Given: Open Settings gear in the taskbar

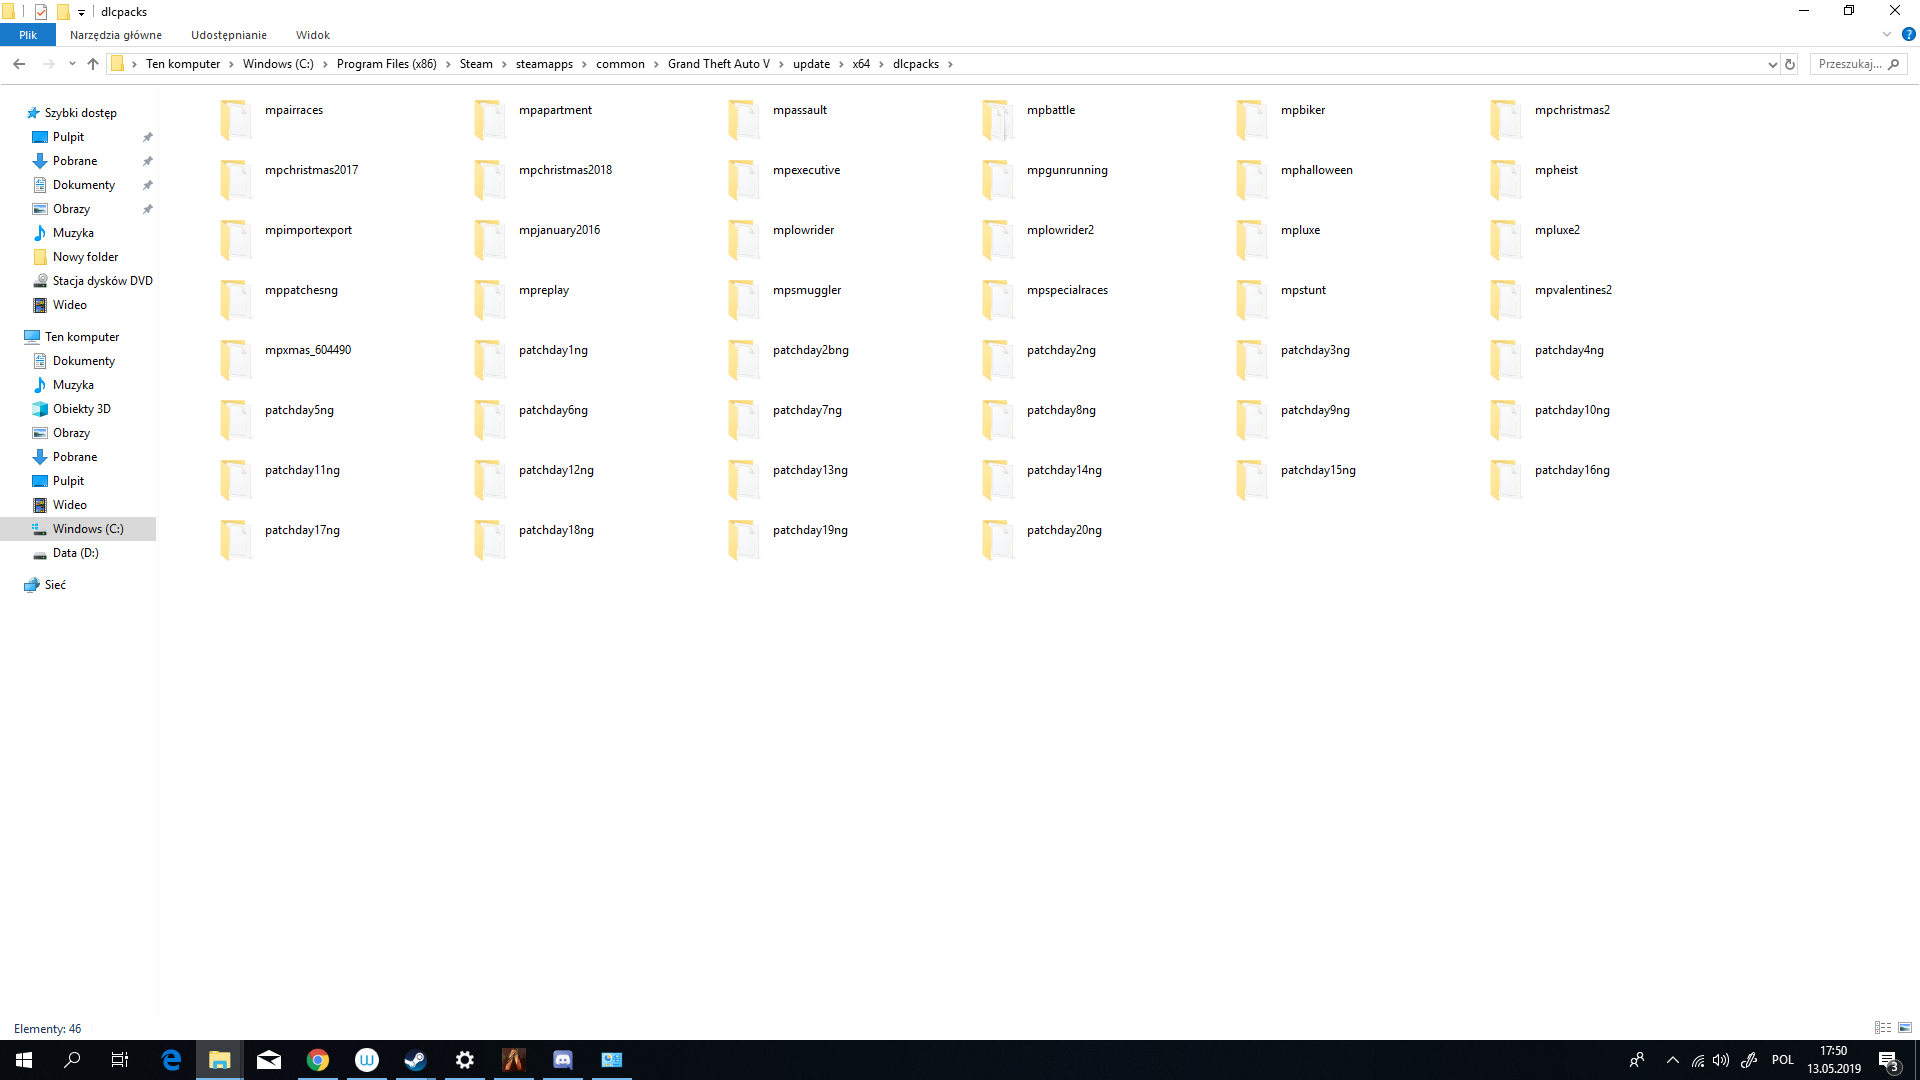Looking at the screenshot, I should [x=465, y=1060].
